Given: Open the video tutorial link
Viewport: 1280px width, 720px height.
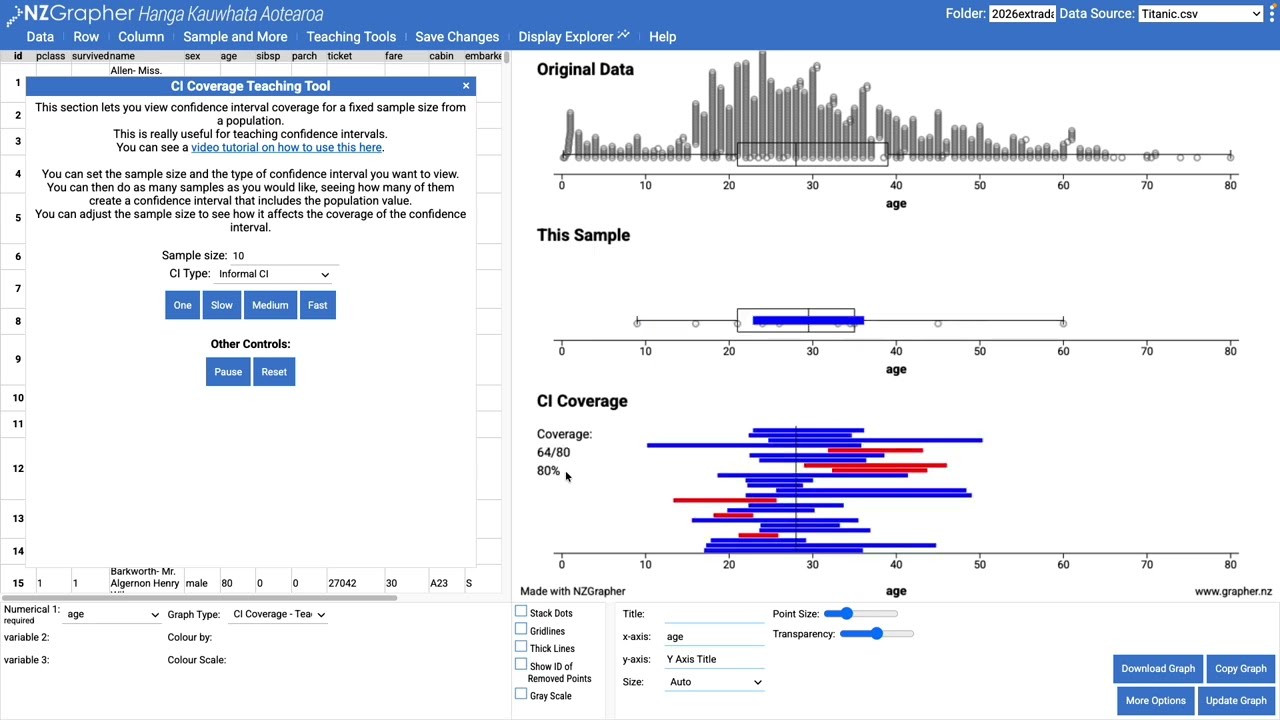Looking at the screenshot, I should pyautogui.click(x=286, y=148).
